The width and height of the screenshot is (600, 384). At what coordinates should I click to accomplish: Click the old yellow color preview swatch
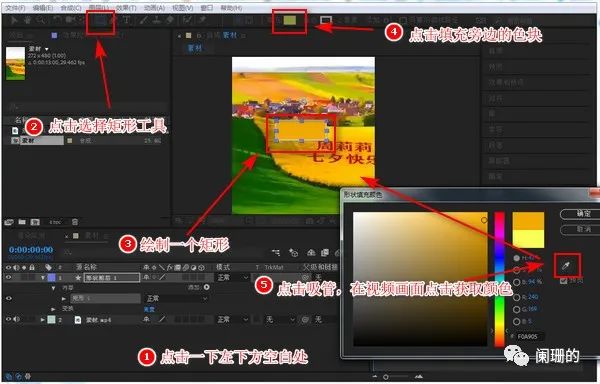click(528, 239)
